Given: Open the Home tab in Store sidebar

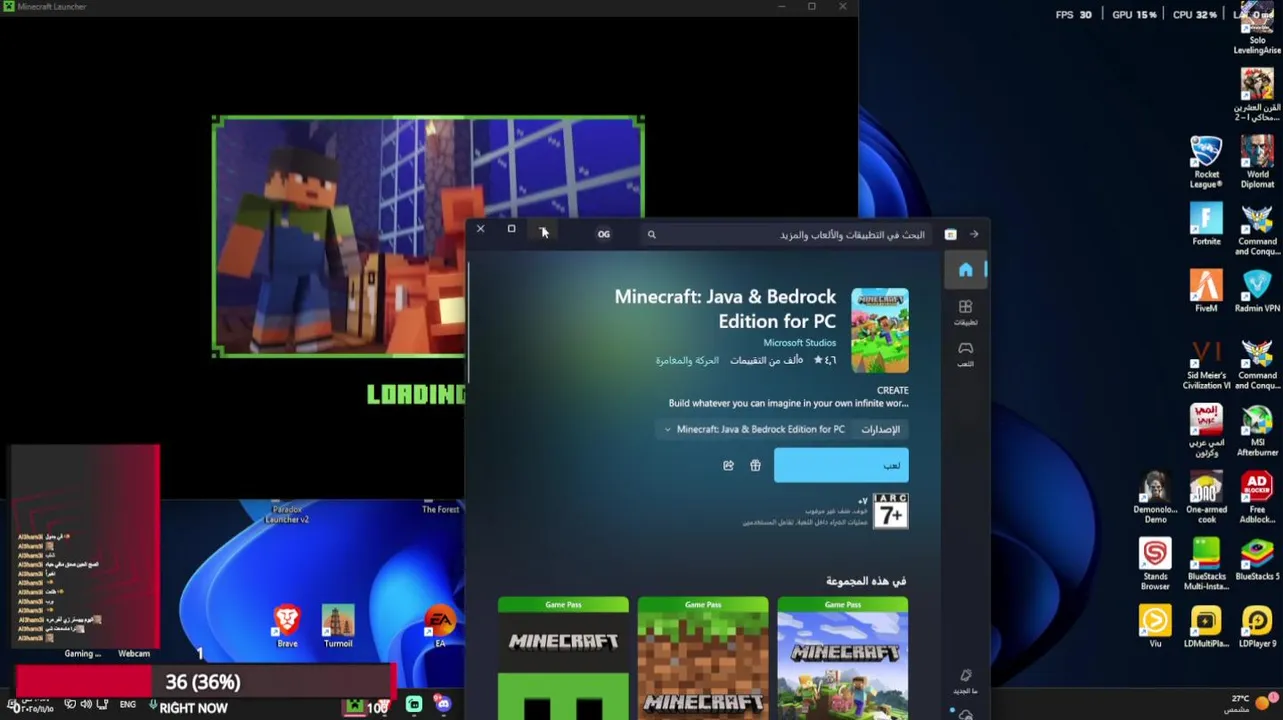Looking at the screenshot, I should (x=965, y=270).
